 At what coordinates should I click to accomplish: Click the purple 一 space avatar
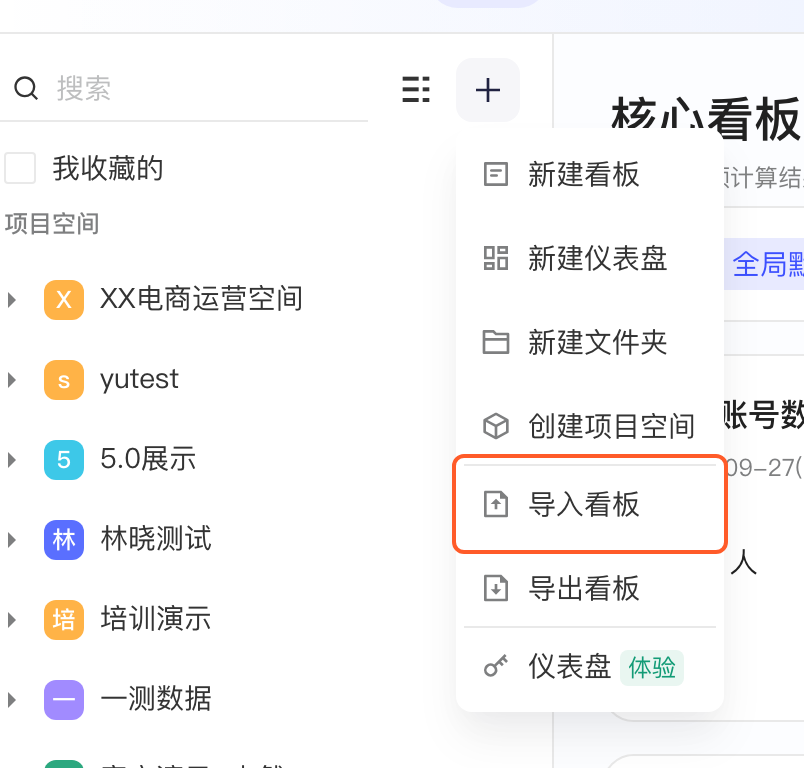click(x=64, y=700)
